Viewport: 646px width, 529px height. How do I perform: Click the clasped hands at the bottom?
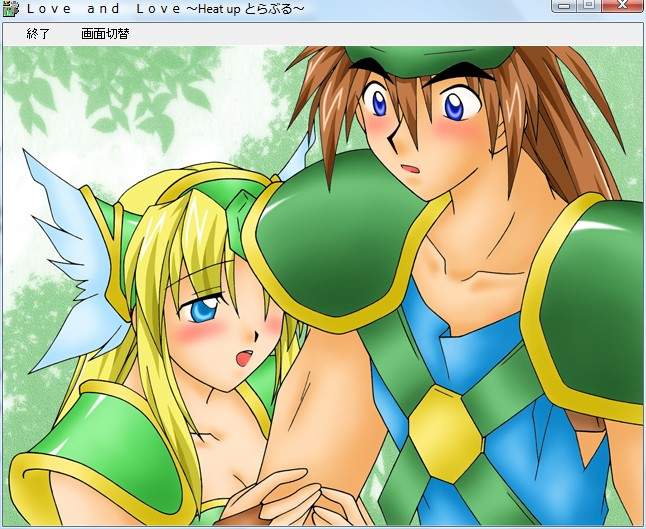285,498
